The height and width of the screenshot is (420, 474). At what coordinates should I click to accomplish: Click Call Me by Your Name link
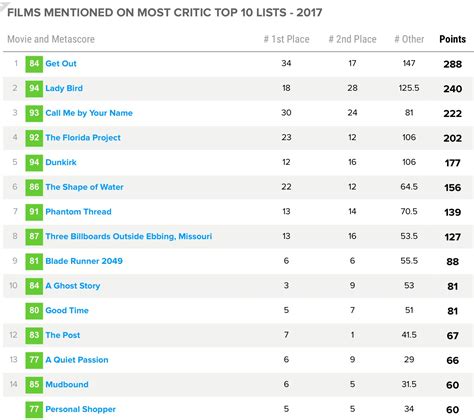89,113
